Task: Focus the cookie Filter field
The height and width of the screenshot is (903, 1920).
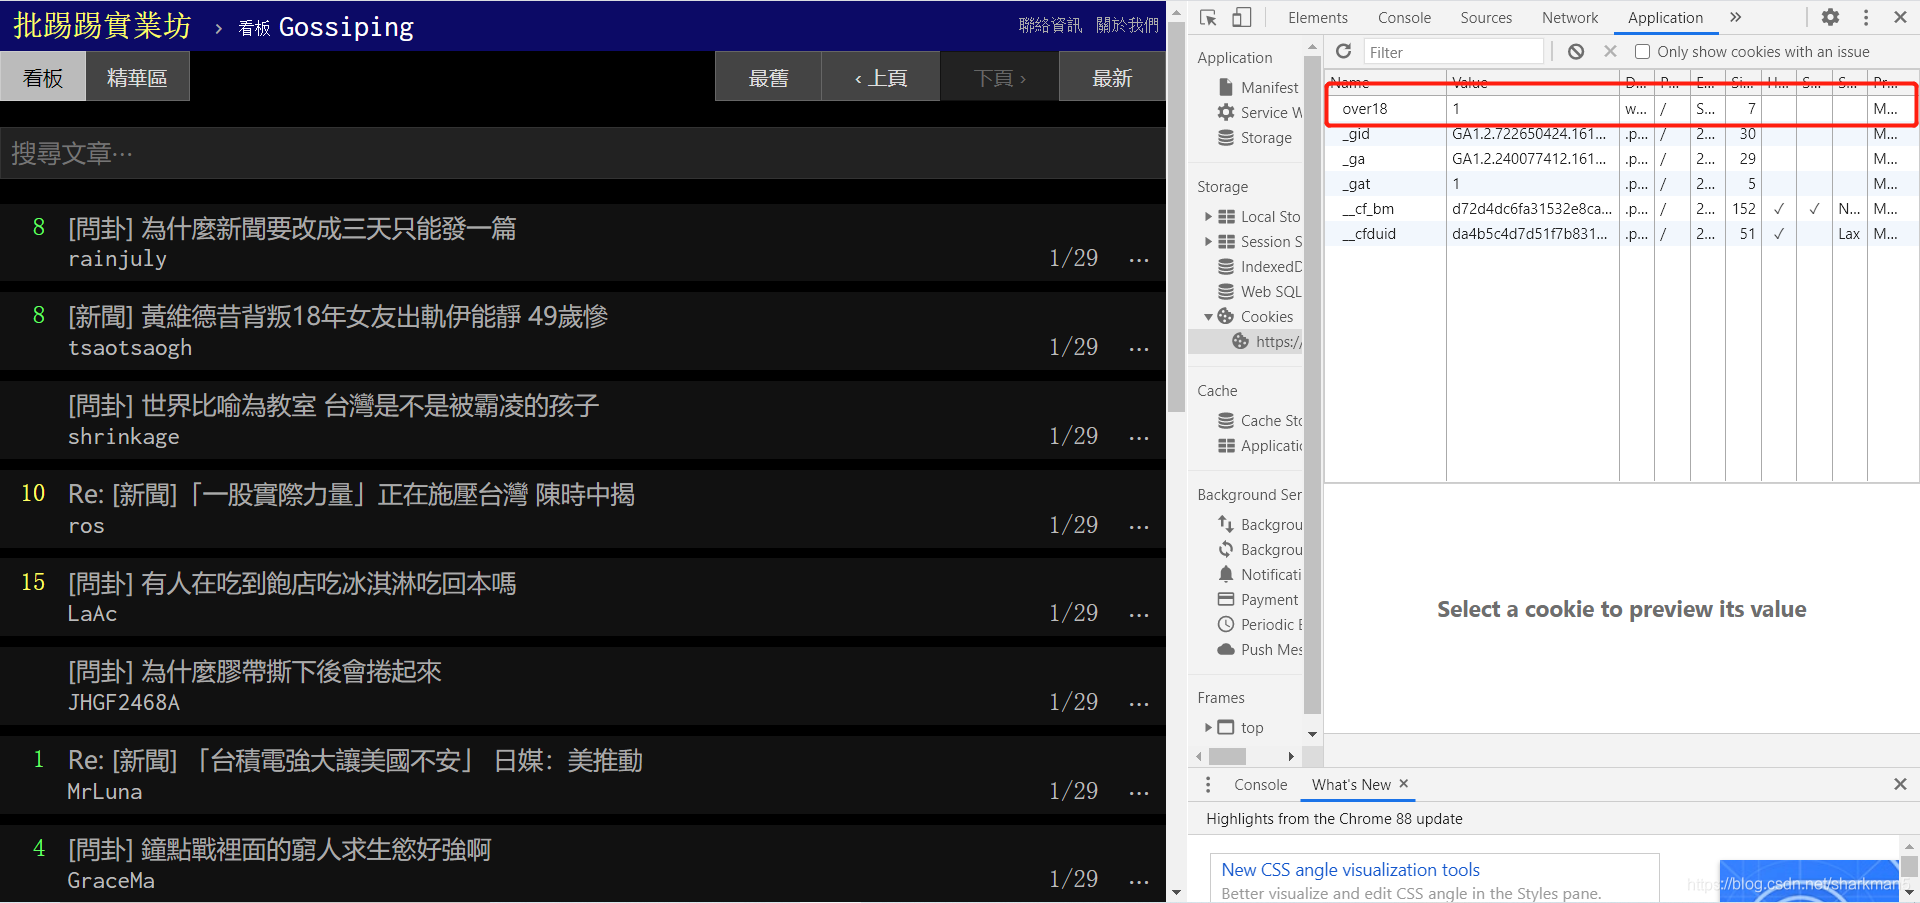Action: (1454, 52)
